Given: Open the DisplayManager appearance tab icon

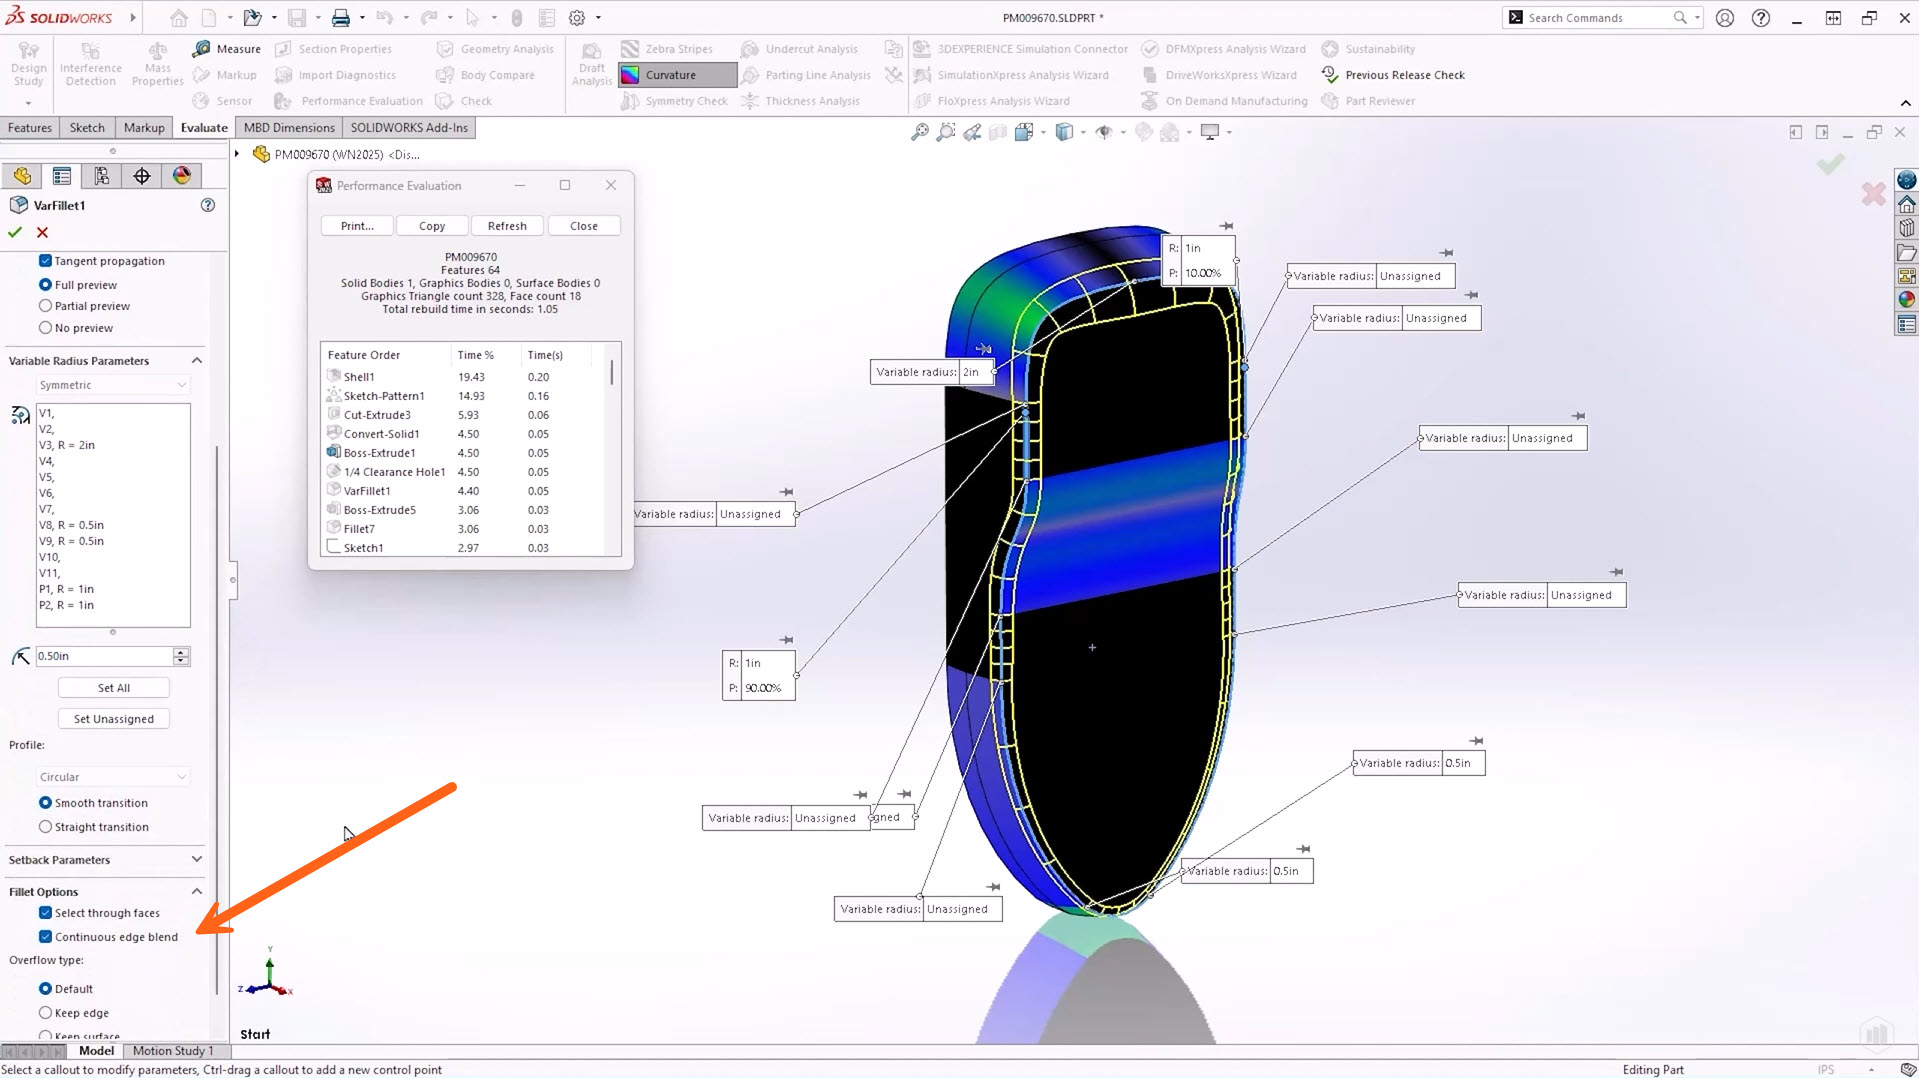Looking at the screenshot, I should (x=181, y=176).
